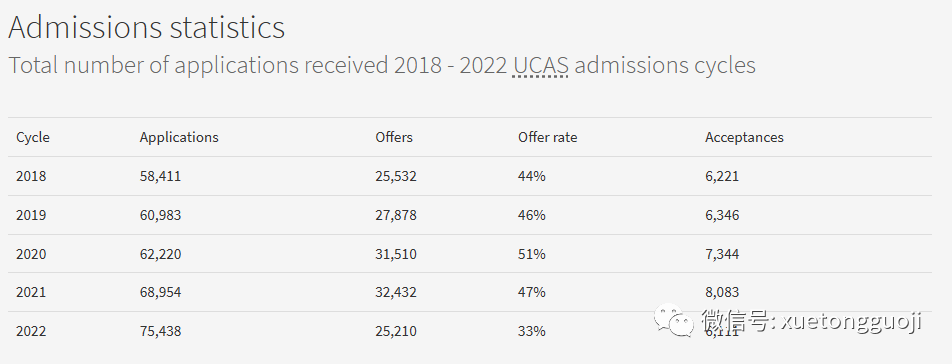Click the 33% offer rate cell
The height and width of the screenshot is (364, 952).
pyautogui.click(x=532, y=331)
